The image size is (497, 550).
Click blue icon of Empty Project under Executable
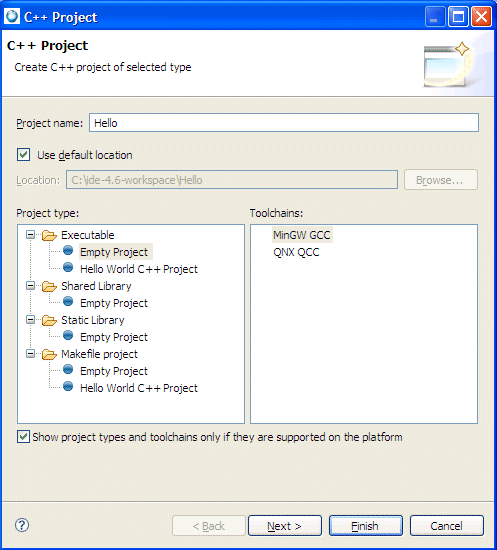[x=68, y=250]
